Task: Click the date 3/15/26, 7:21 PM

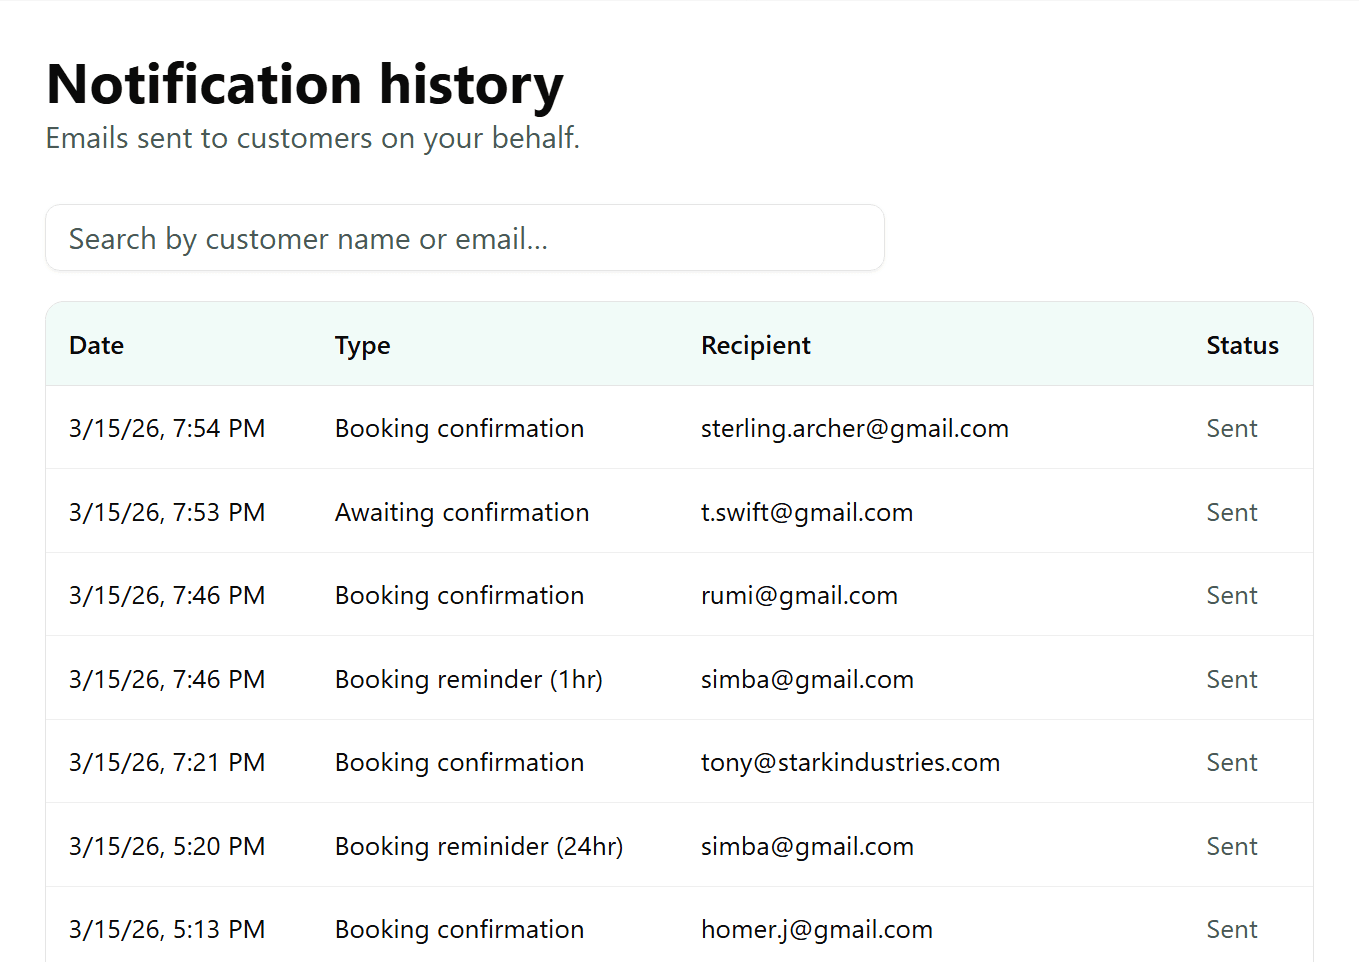Action: (167, 762)
